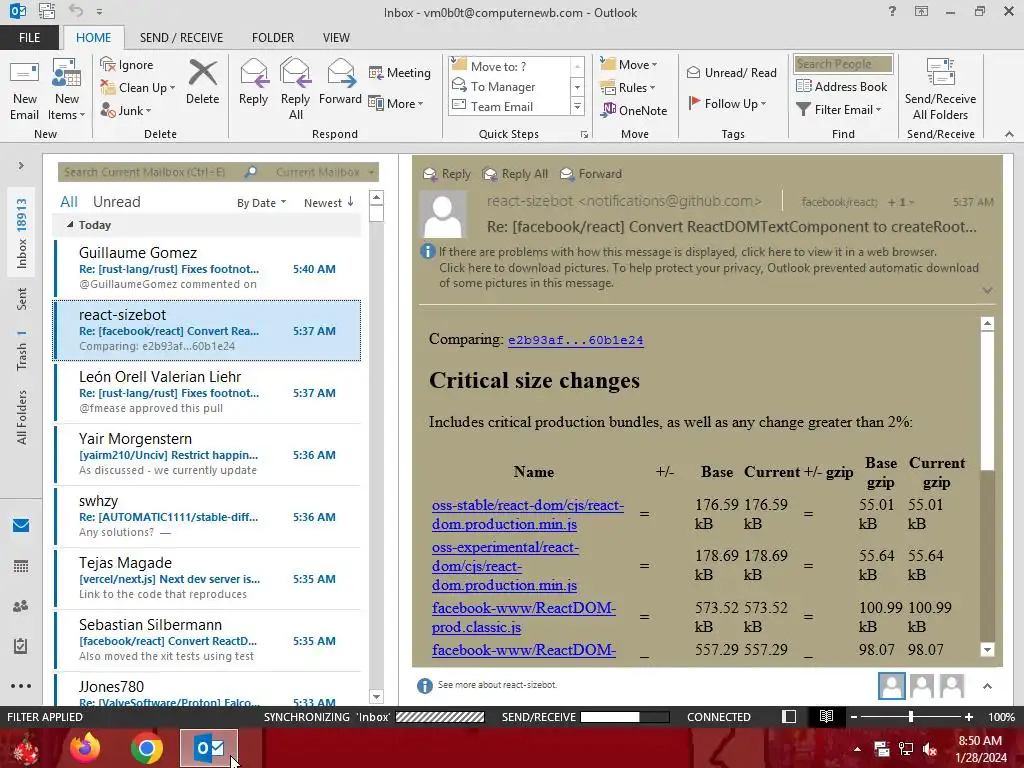Open Firefox from the taskbar
Viewport: 1024px width, 768px height.
click(85, 748)
